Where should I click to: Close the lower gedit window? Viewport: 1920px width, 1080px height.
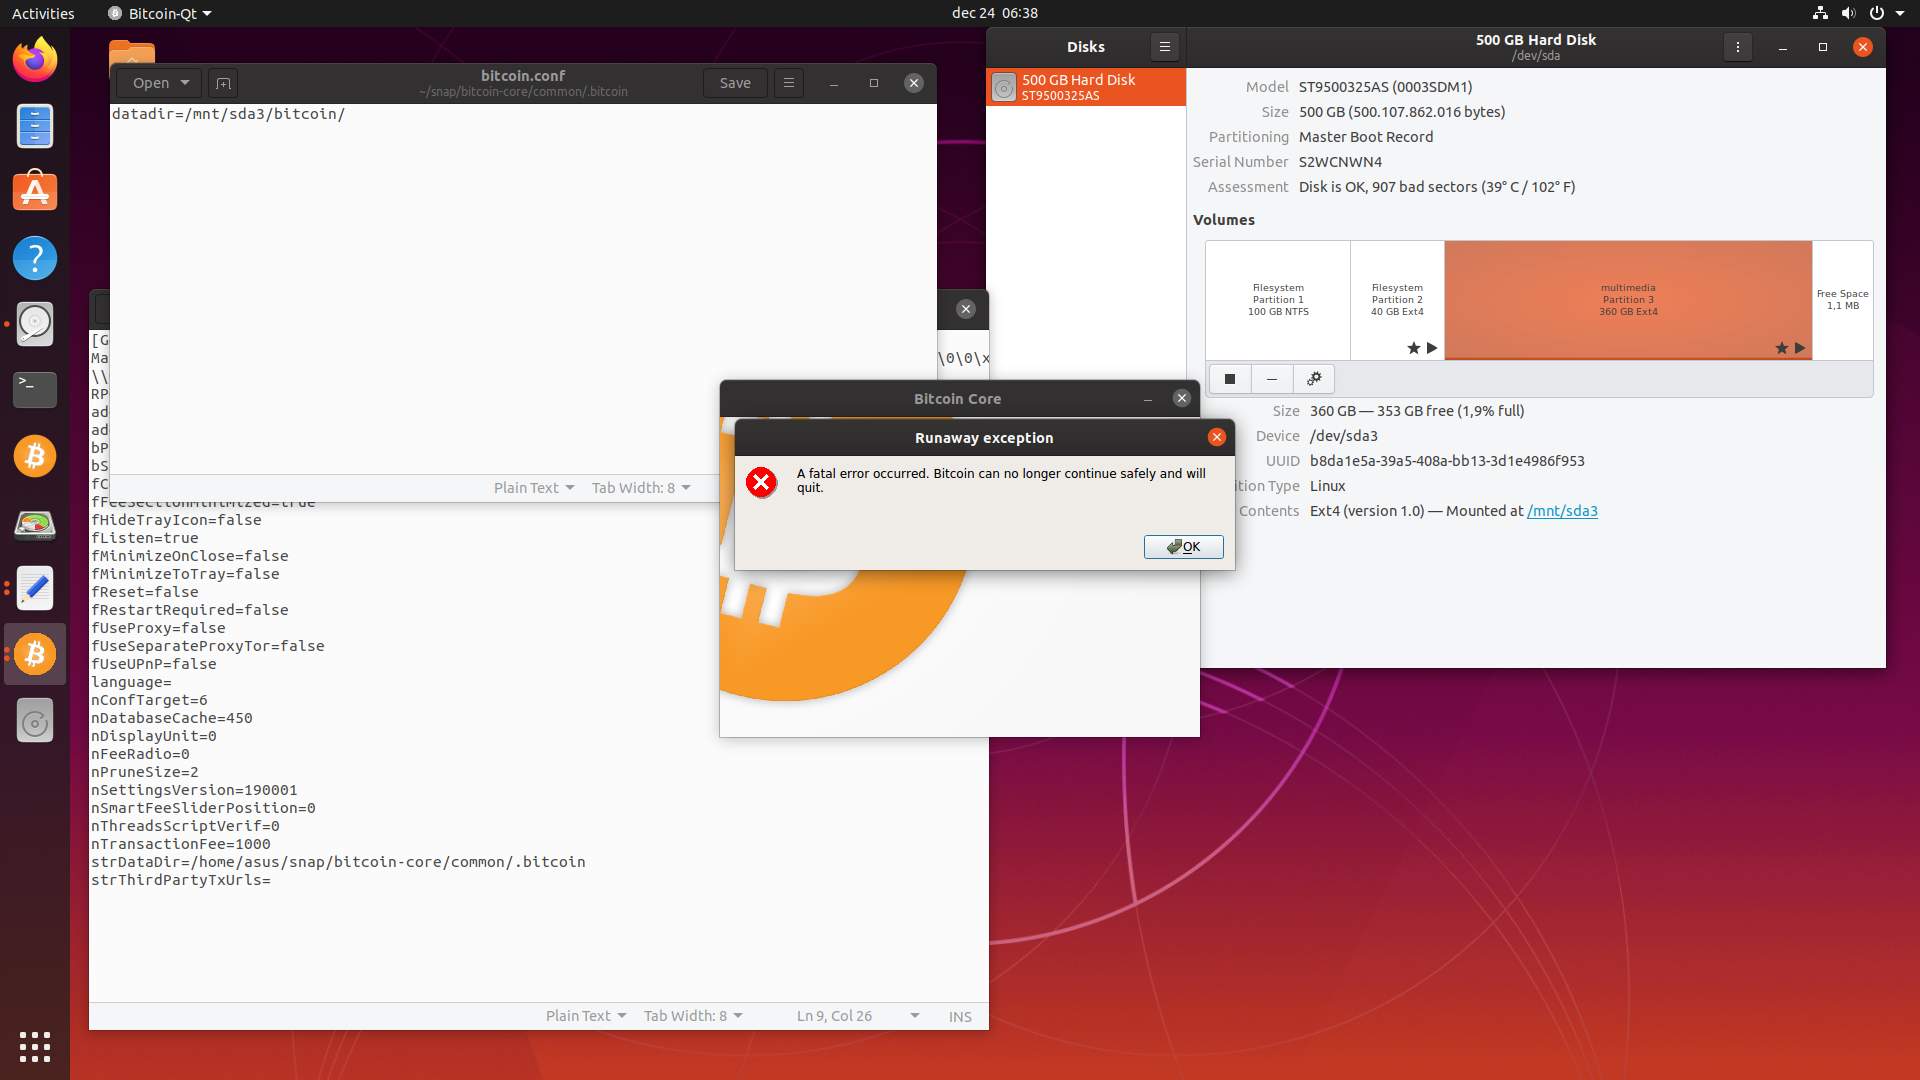965,309
